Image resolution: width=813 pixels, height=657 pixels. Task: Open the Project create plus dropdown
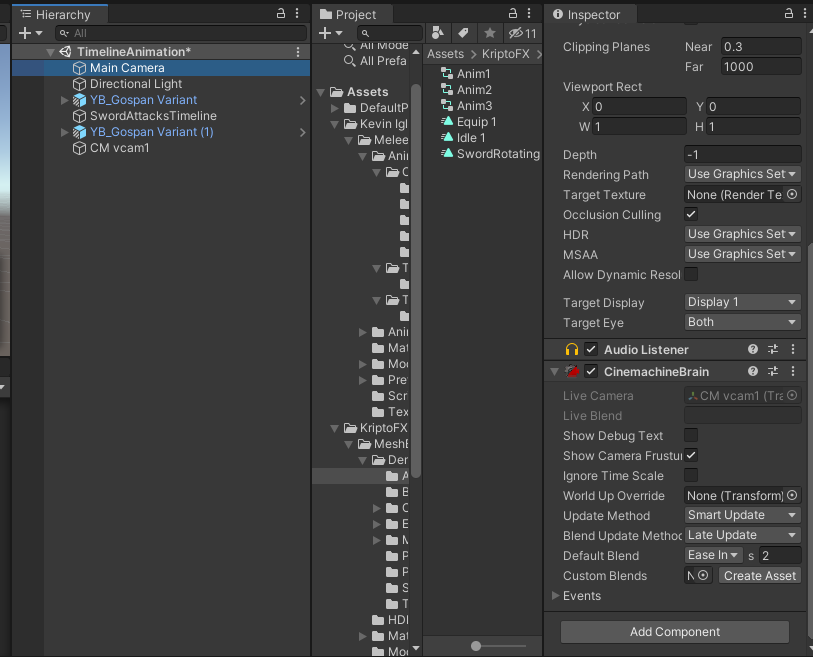point(330,33)
